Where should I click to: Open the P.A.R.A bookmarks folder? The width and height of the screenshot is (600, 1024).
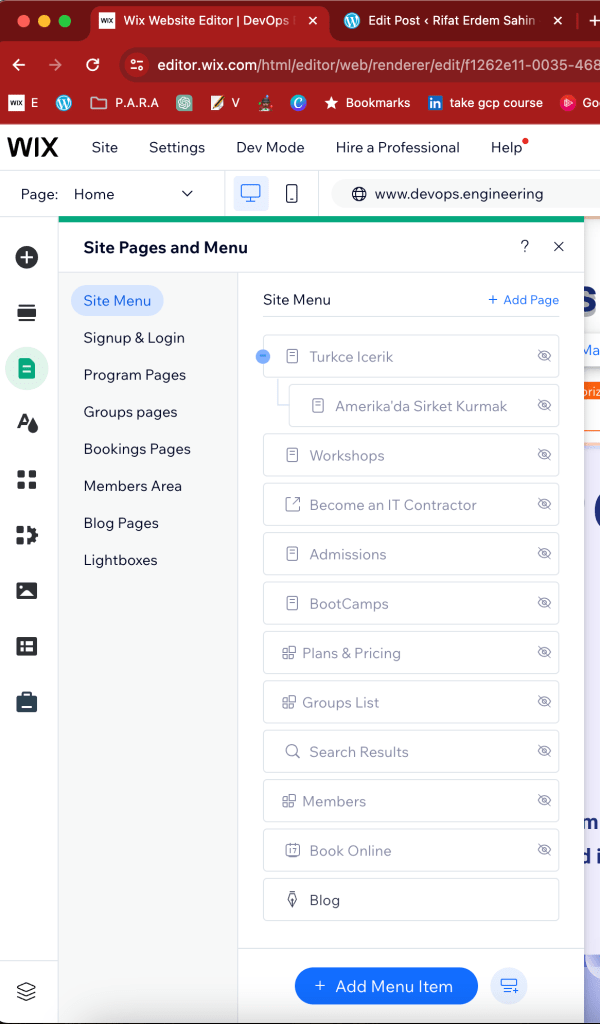point(124,103)
